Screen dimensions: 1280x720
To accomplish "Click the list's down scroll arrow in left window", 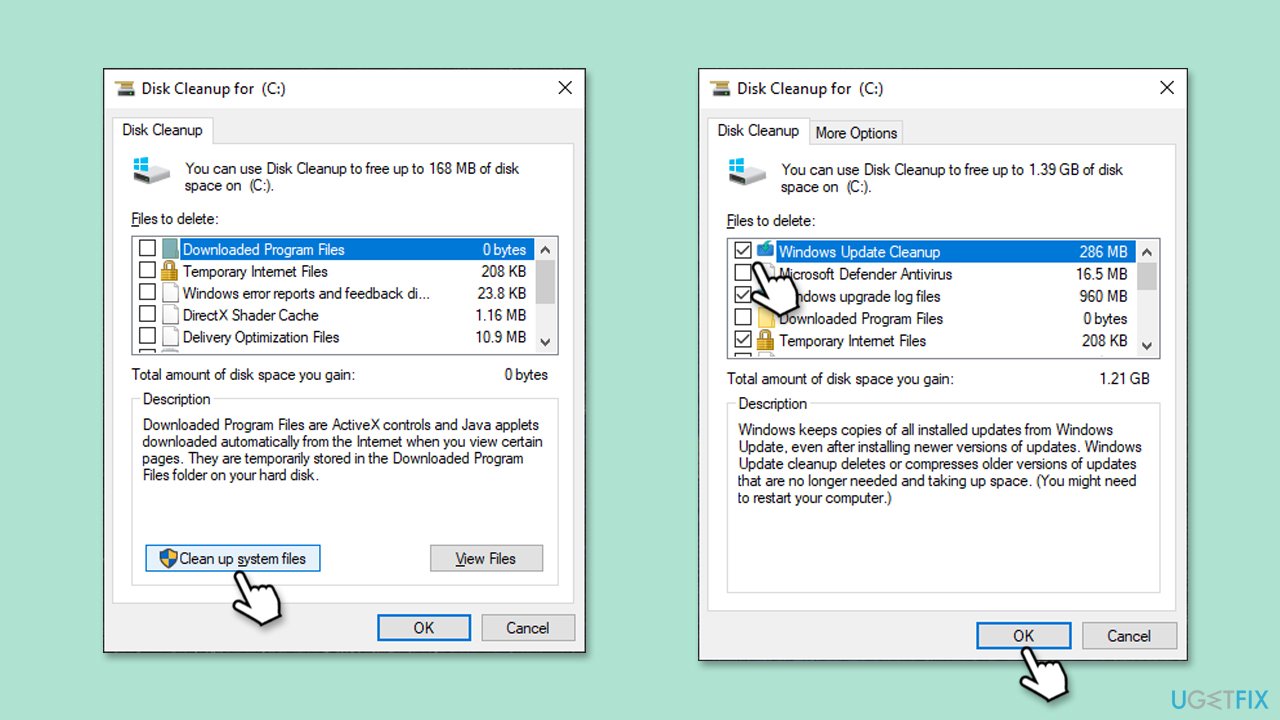I will pos(545,342).
